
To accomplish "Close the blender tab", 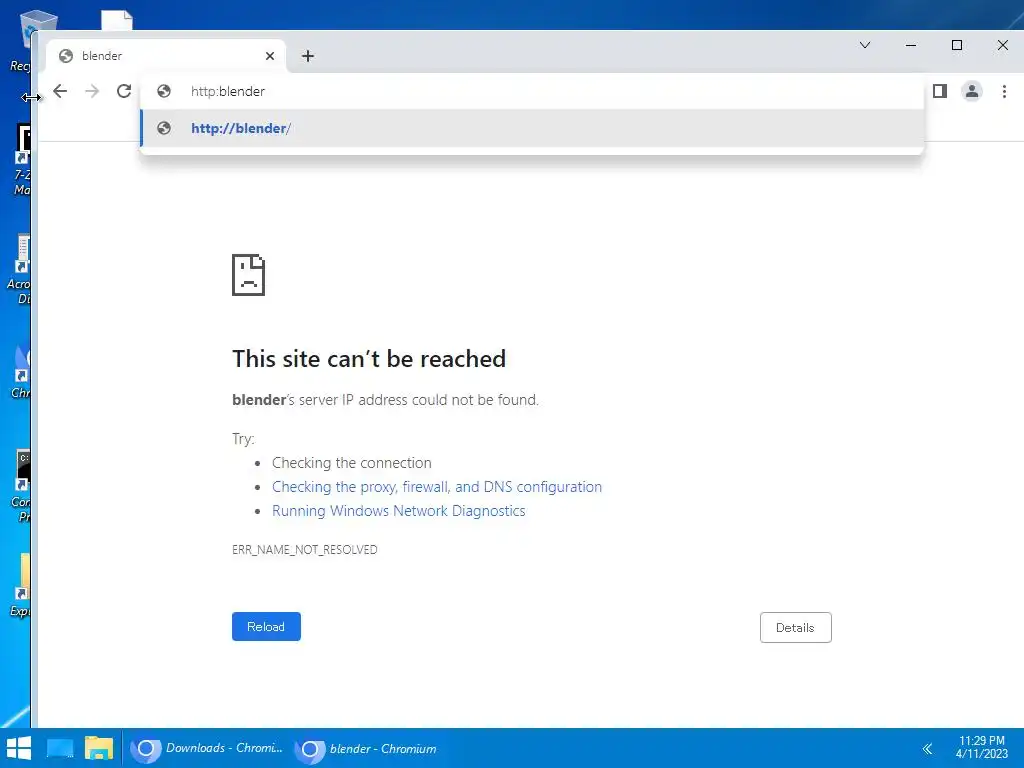I will [x=270, y=56].
